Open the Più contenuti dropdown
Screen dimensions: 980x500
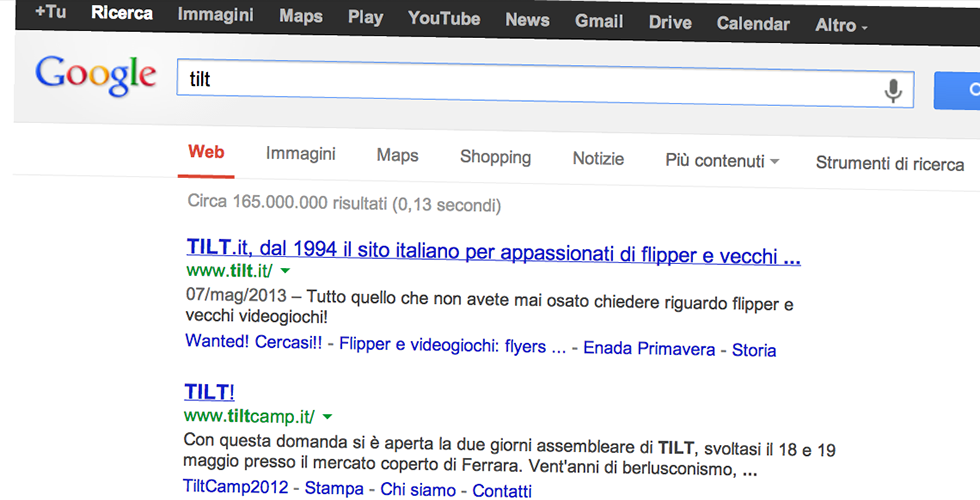(721, 161)
